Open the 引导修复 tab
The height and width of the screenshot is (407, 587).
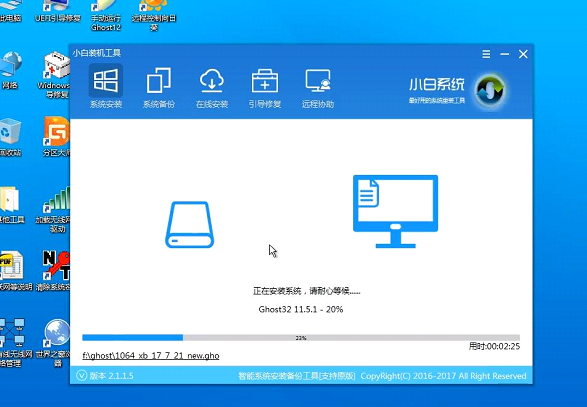click(x=265, y=89)
